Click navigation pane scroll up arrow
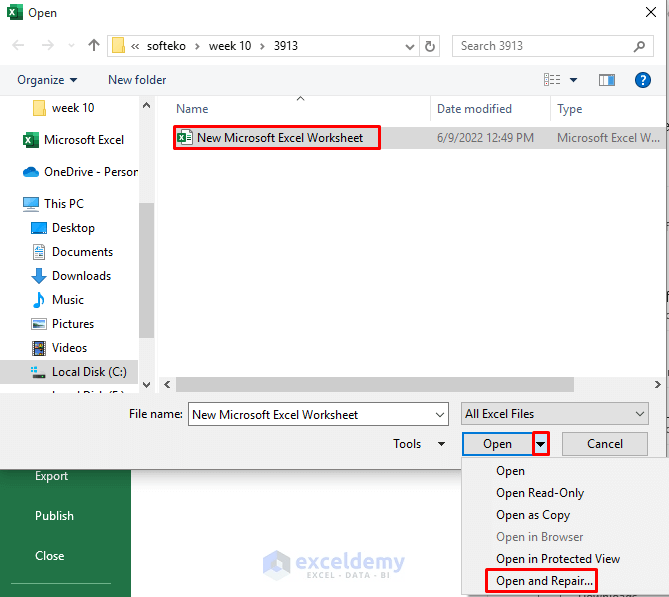Screen dimensions: 669x597 [146, 105]
